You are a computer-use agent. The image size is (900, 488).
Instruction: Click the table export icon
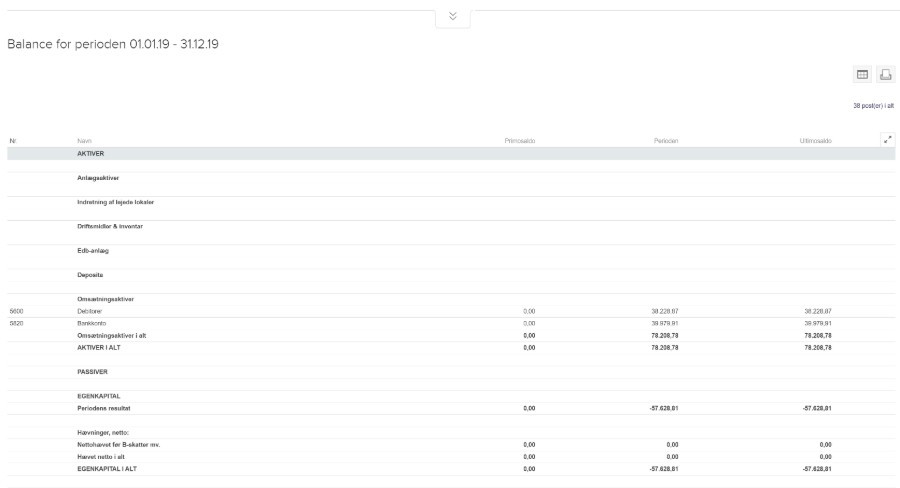coord(861,74)
